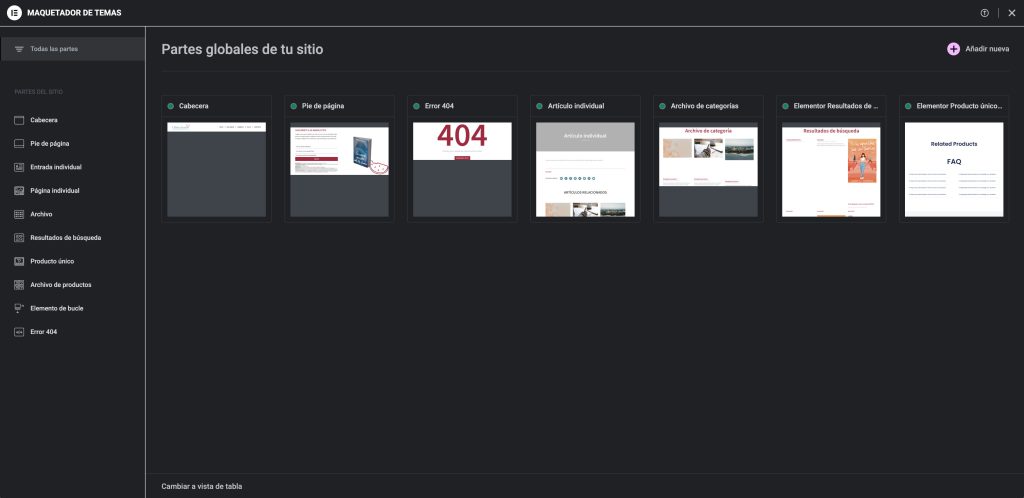Click the Elementor logo icon
Screen dimensions: 1024x498
click(x=14, y=12)
